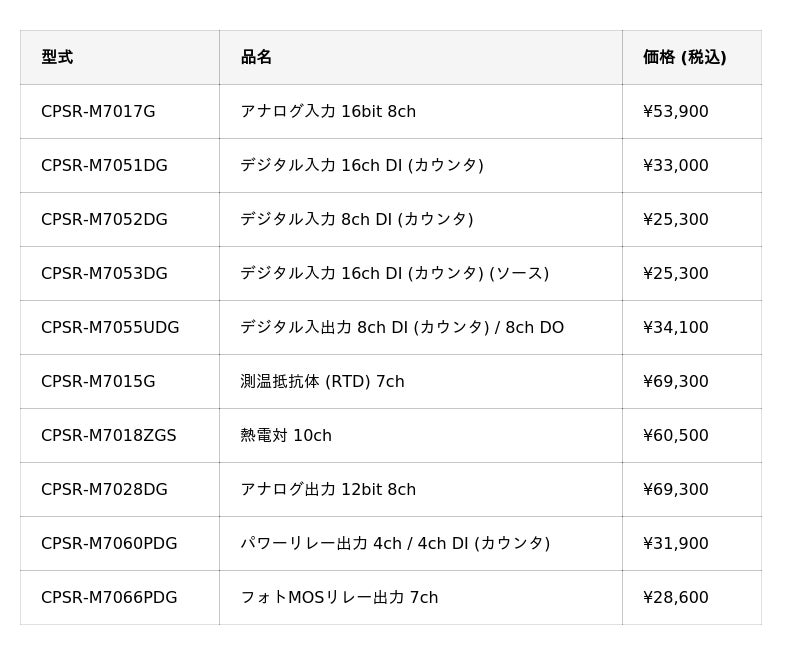Image resolution: width=800 pixels, height=655 pixels.
Task: Click the CPSR-M7015G model entry
Action: tap(98, 381)
